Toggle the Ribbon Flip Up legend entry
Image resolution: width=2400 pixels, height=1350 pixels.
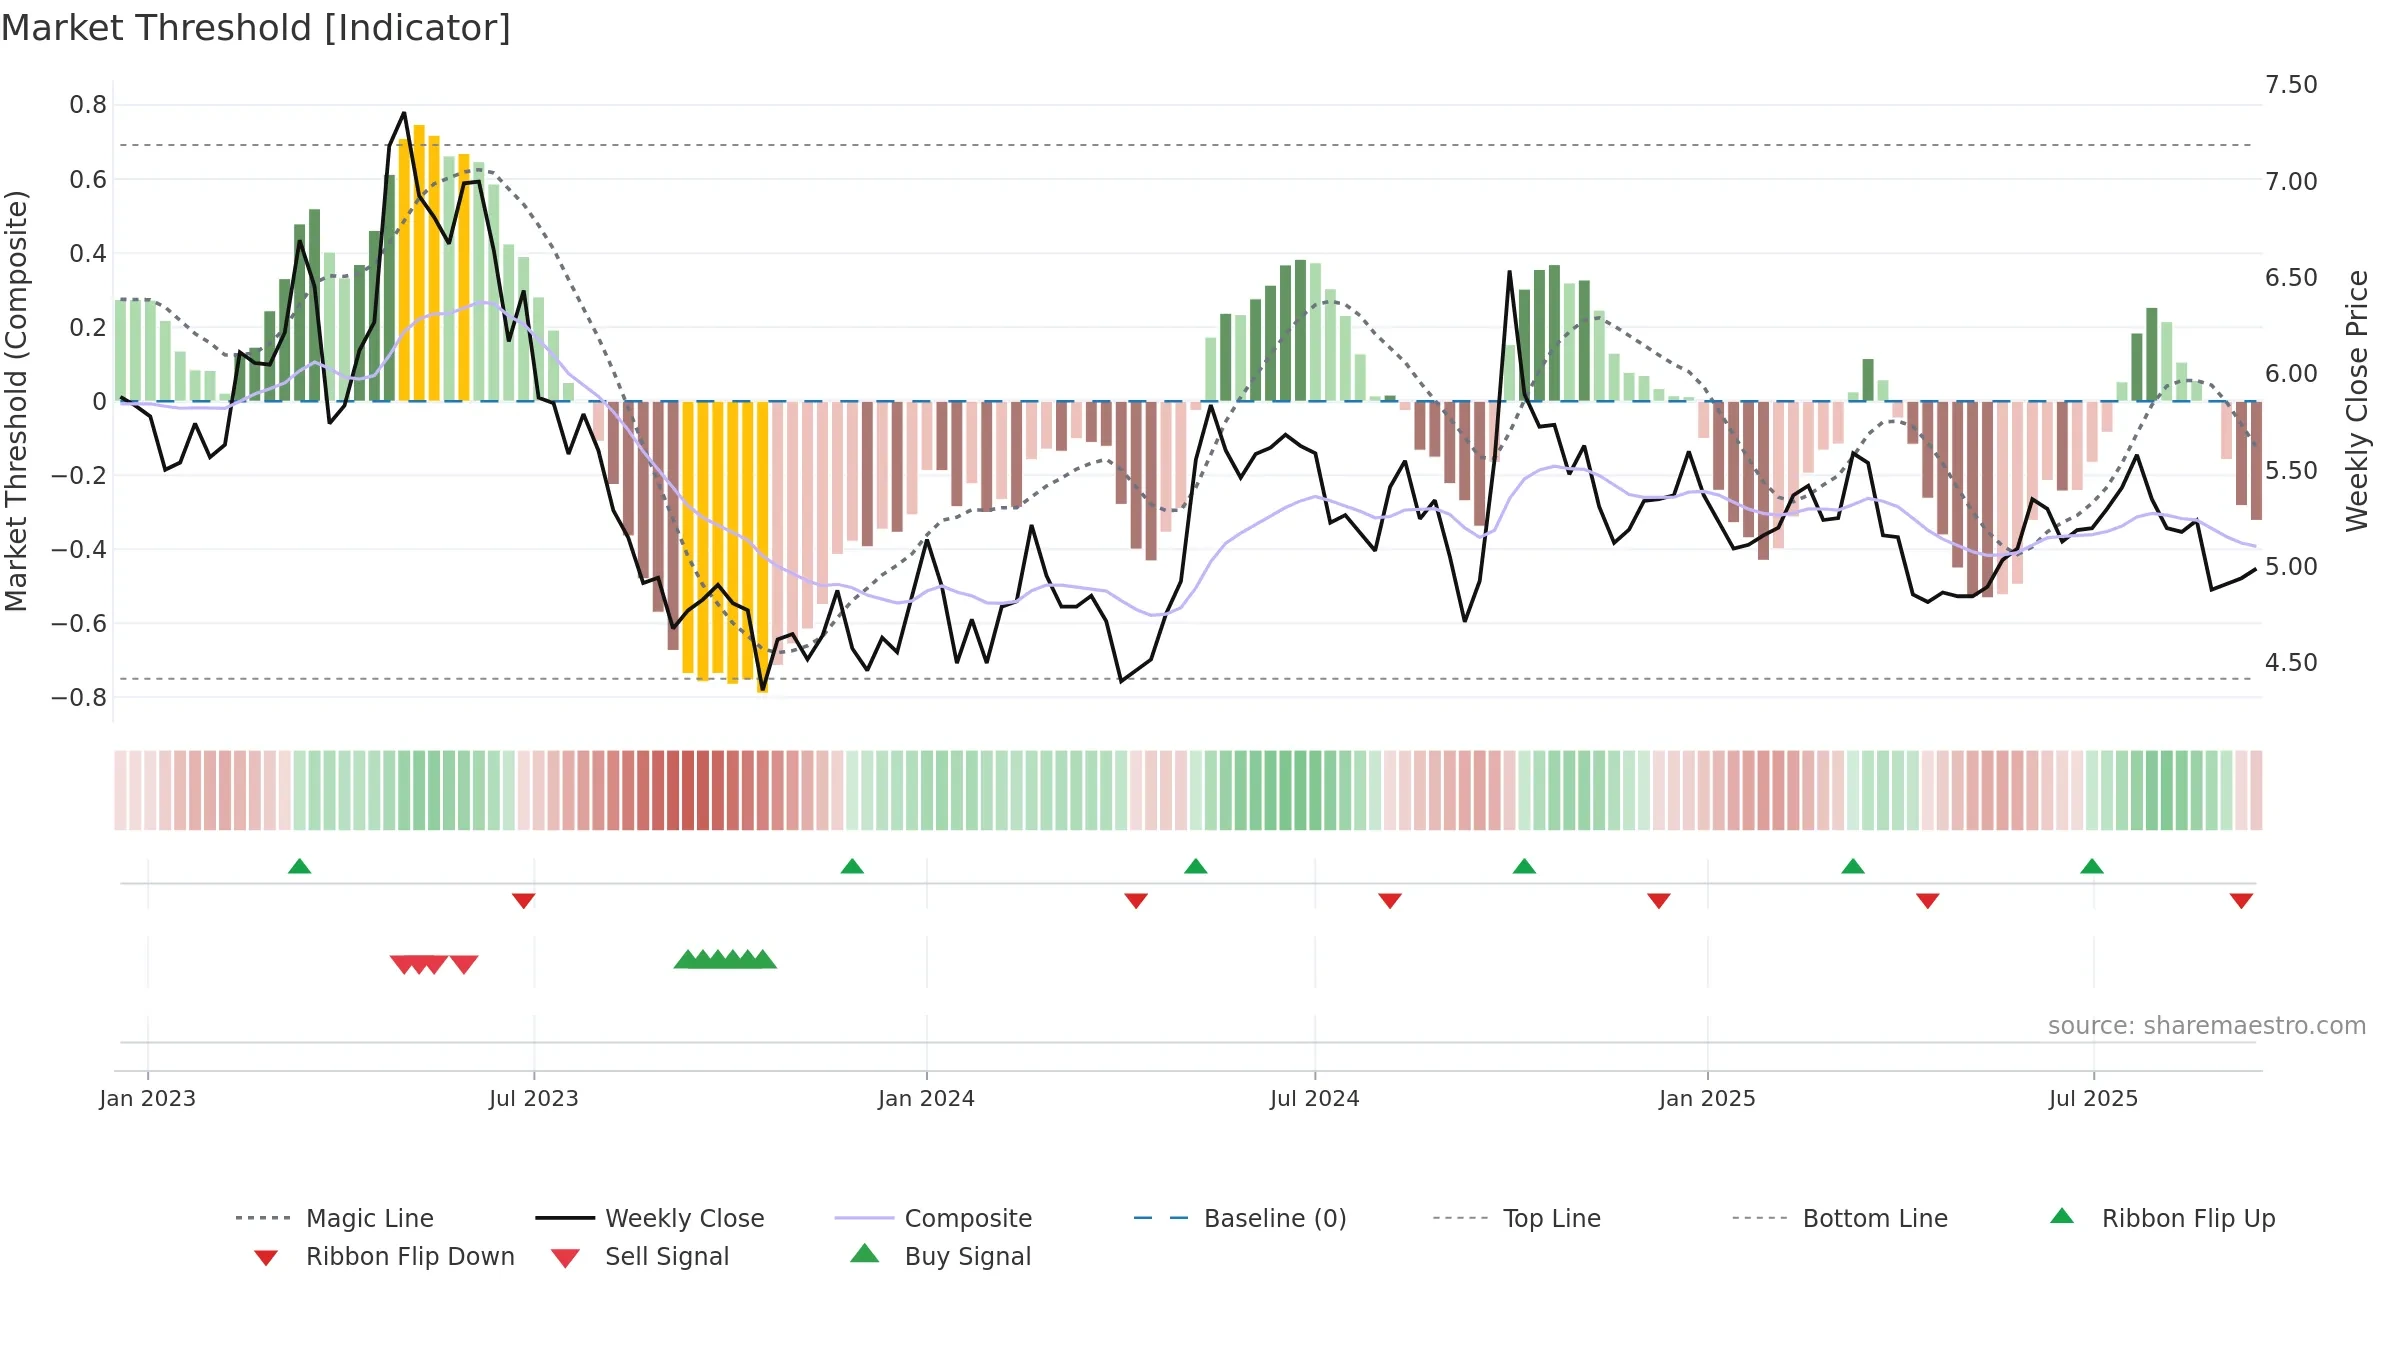(x=2162, y=1218)
